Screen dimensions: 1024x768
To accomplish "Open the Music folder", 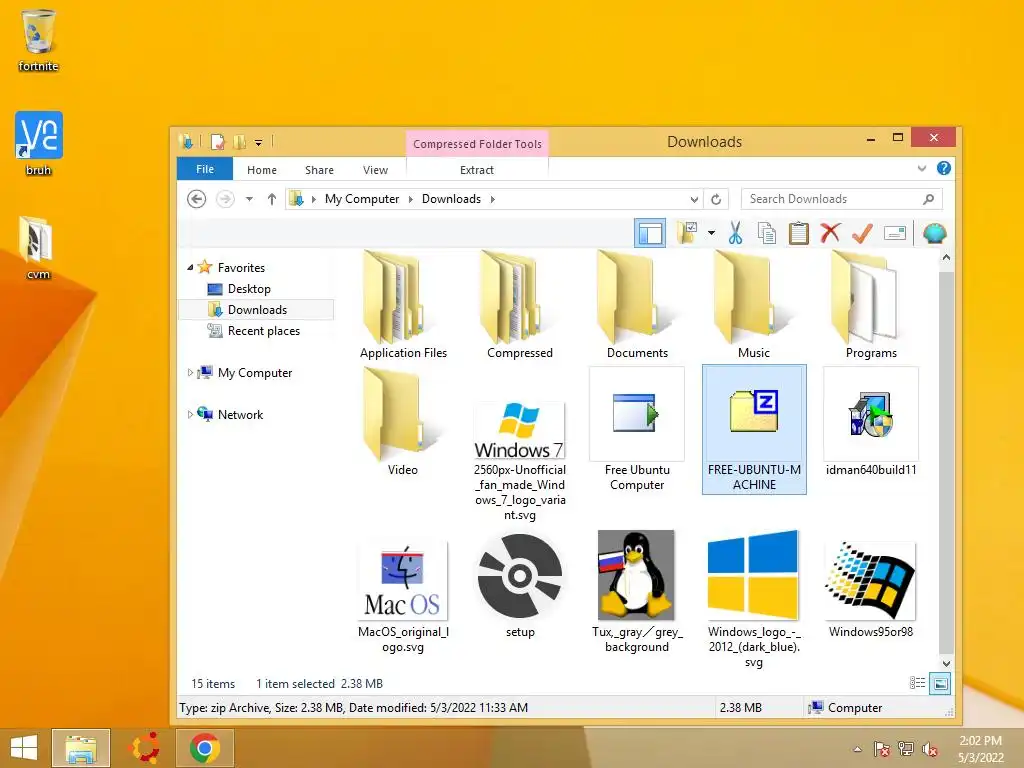I will [754, 304].
